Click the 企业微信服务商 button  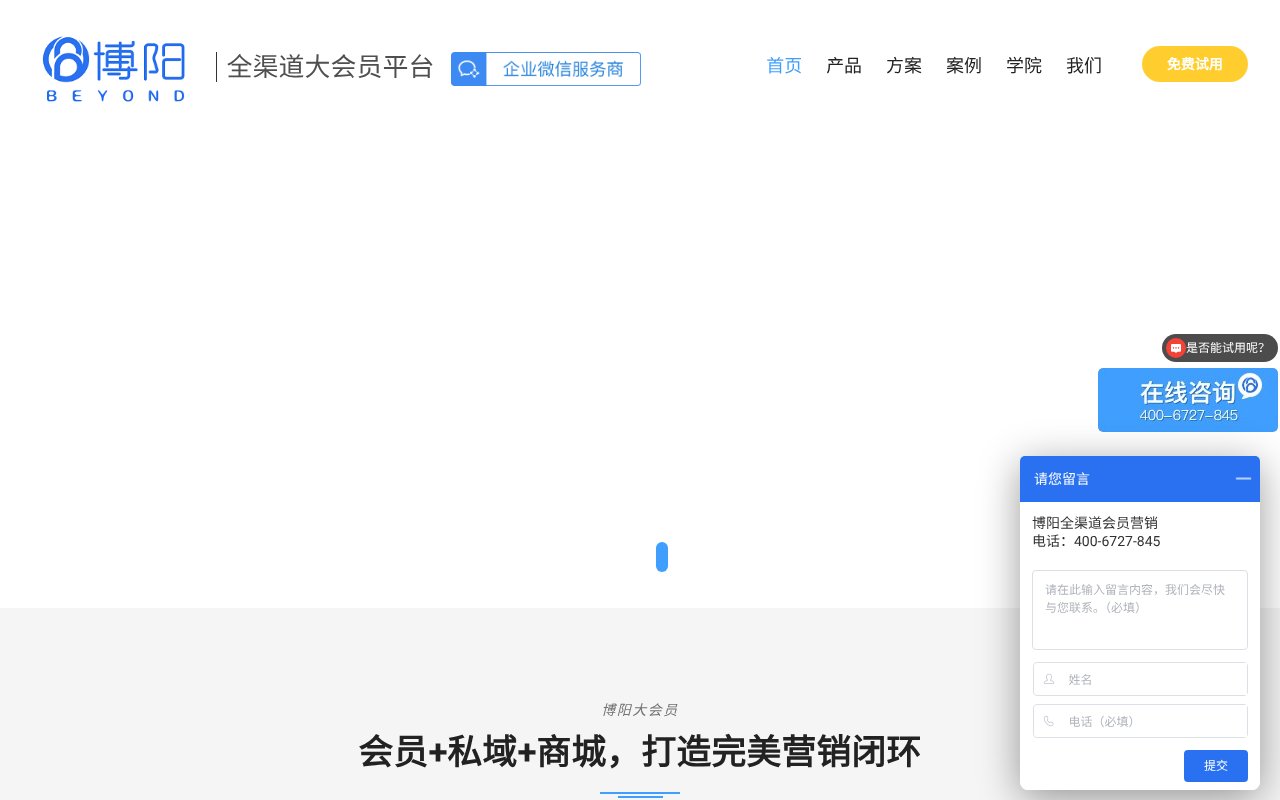click(x=563, y=69)
